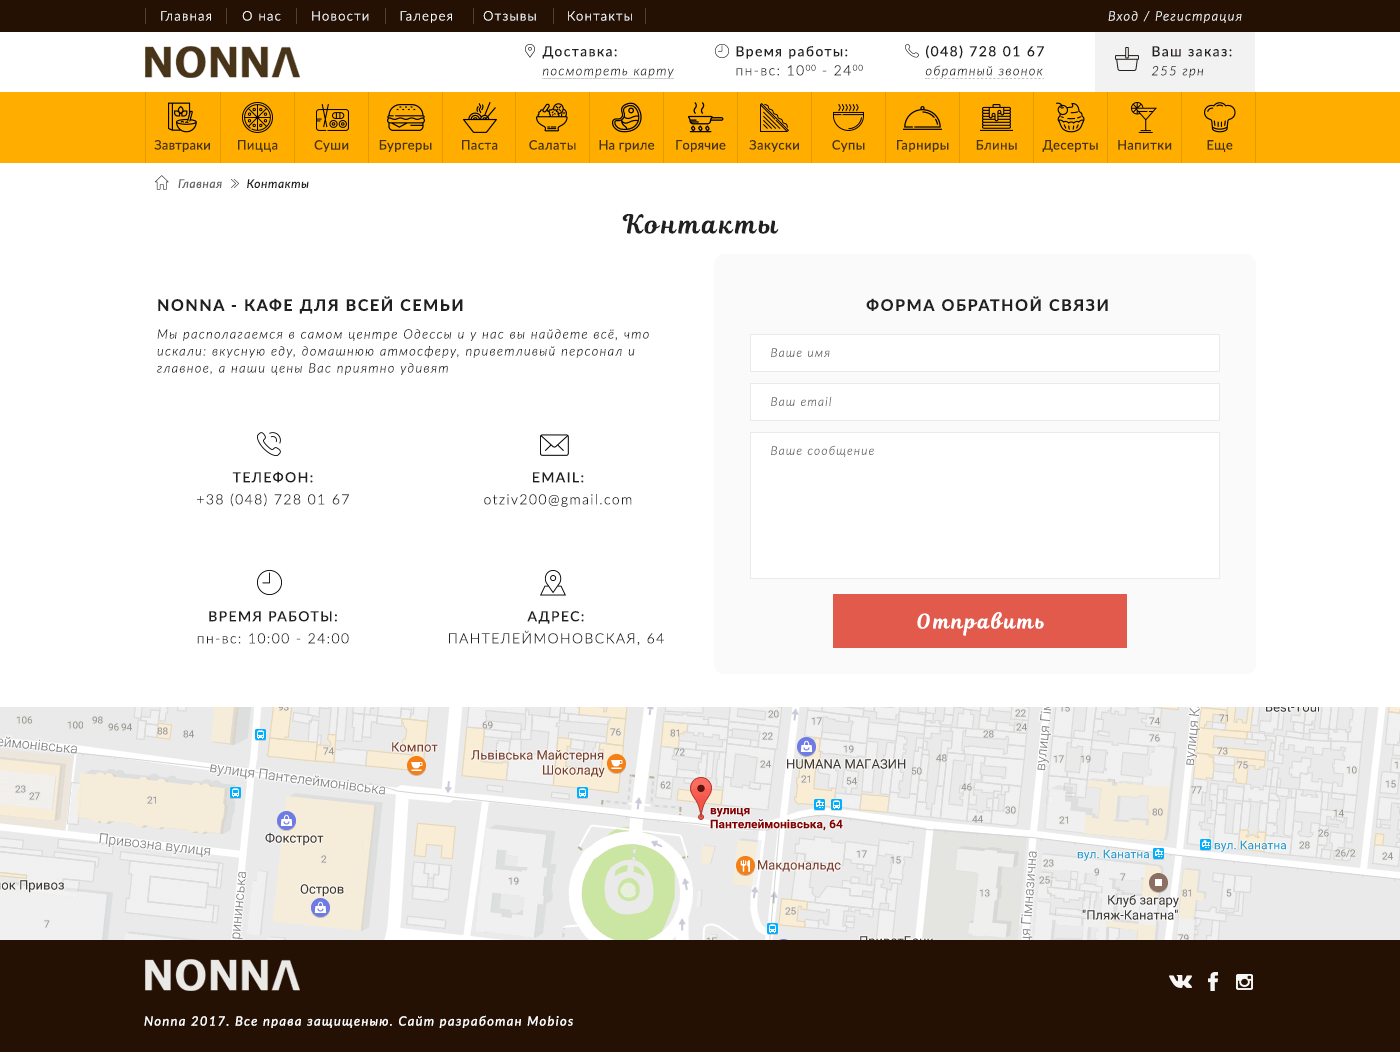Open the Закуски snacks category icon
Viewport: 1400px width, 1052px height.
coord(774,118)
